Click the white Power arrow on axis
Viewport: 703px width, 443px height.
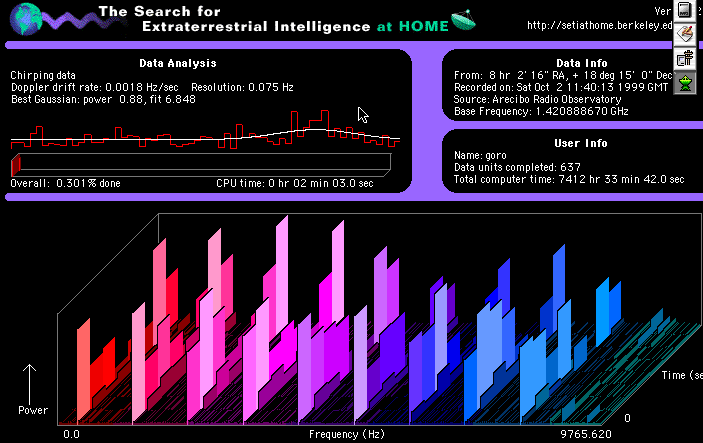(x=31, y=381)
